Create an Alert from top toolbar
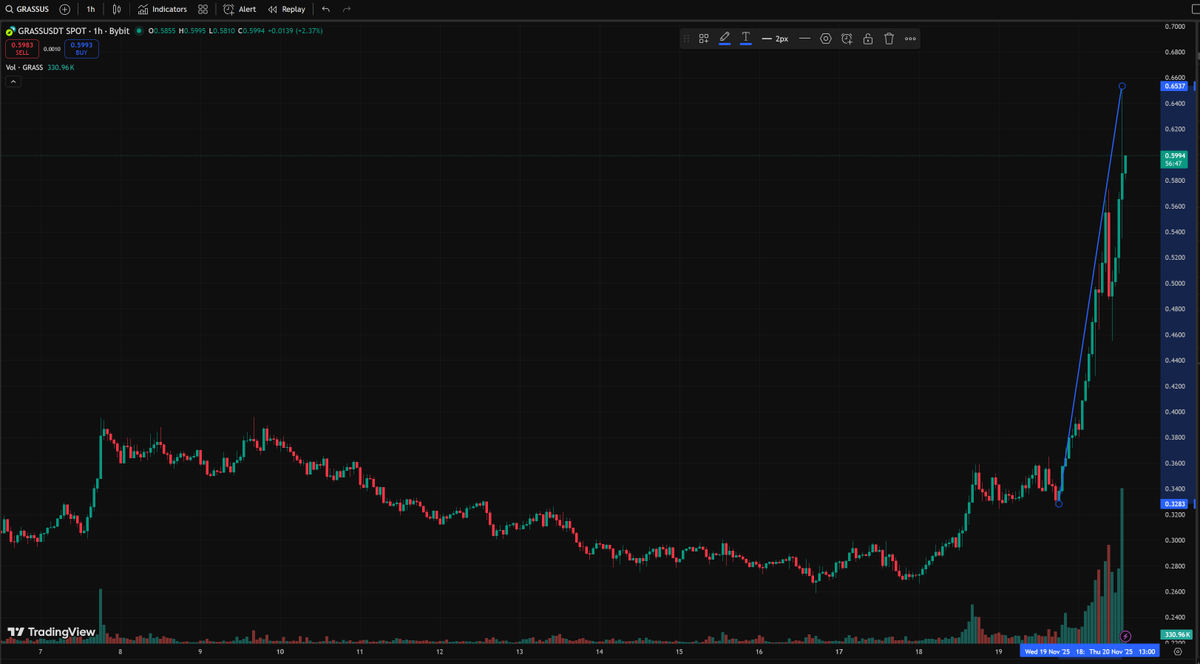This screenshot has width=1200, height=664. coord(240,9)
